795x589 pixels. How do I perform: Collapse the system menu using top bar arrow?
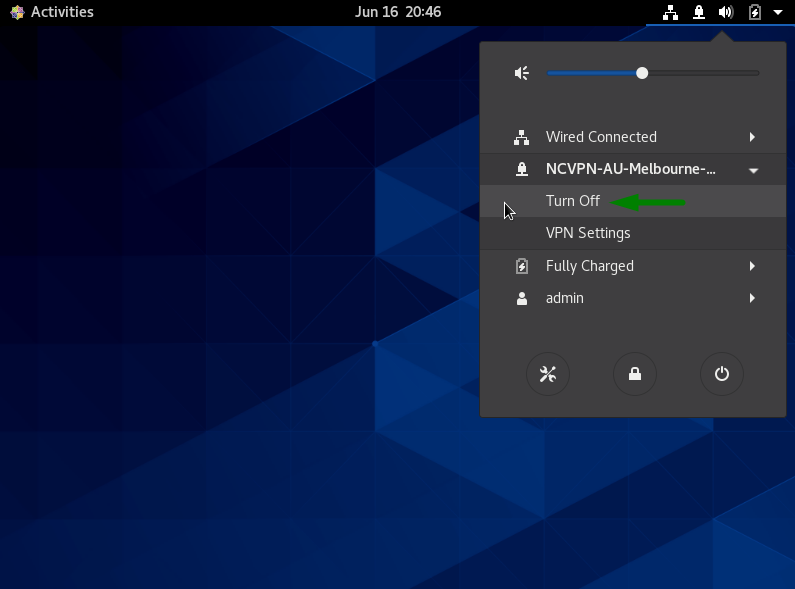coord(778,13)
